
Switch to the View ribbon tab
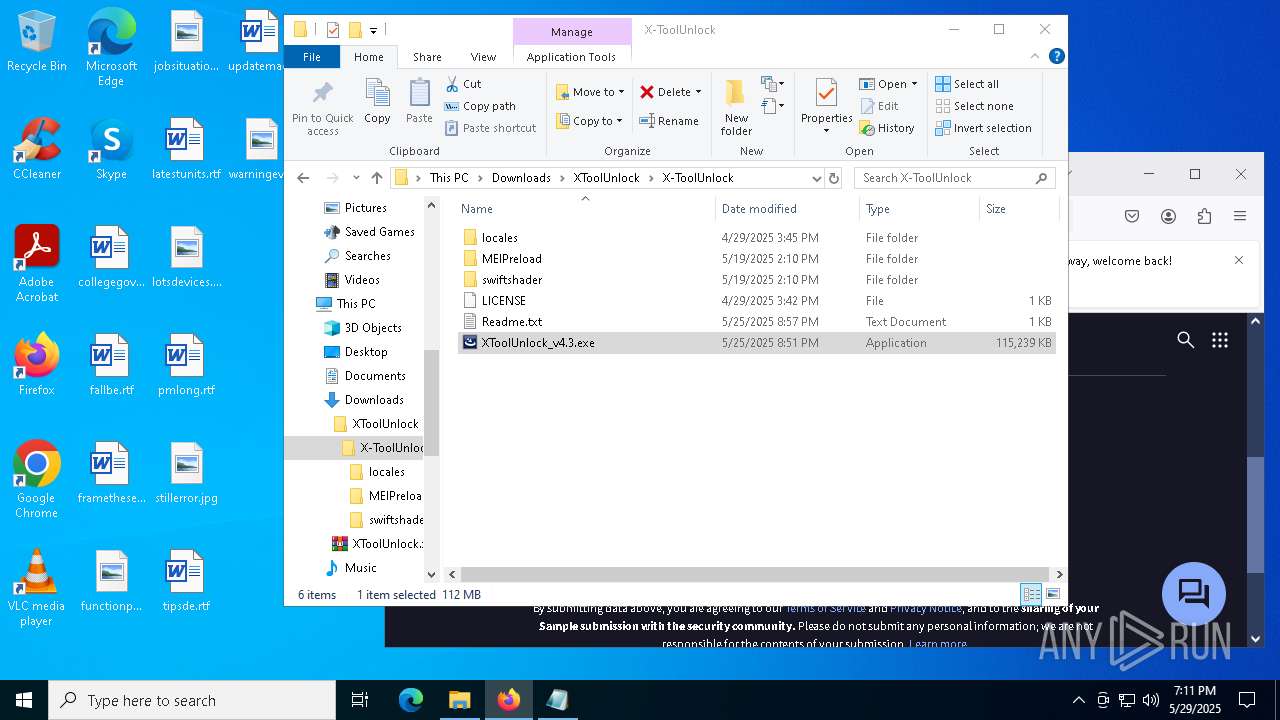point(483,57)
